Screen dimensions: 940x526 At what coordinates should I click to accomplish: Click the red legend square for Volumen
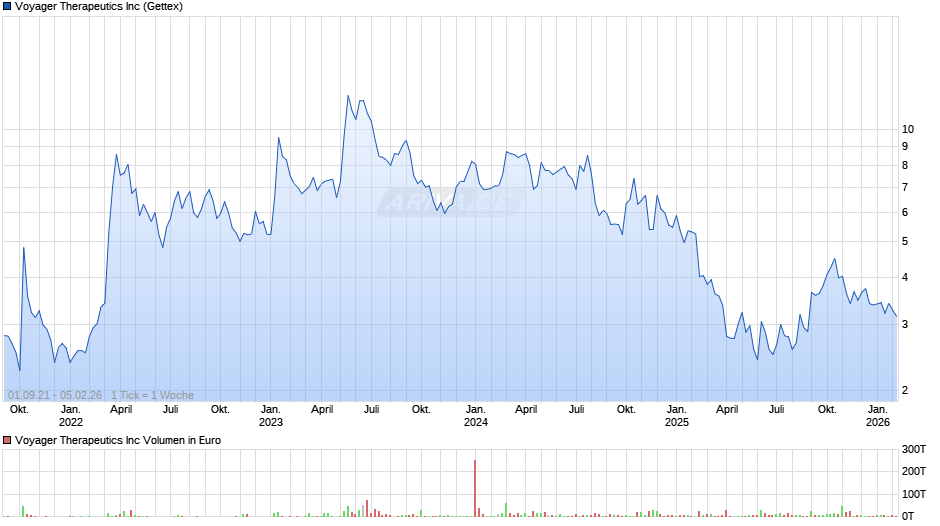click(7, 440)
